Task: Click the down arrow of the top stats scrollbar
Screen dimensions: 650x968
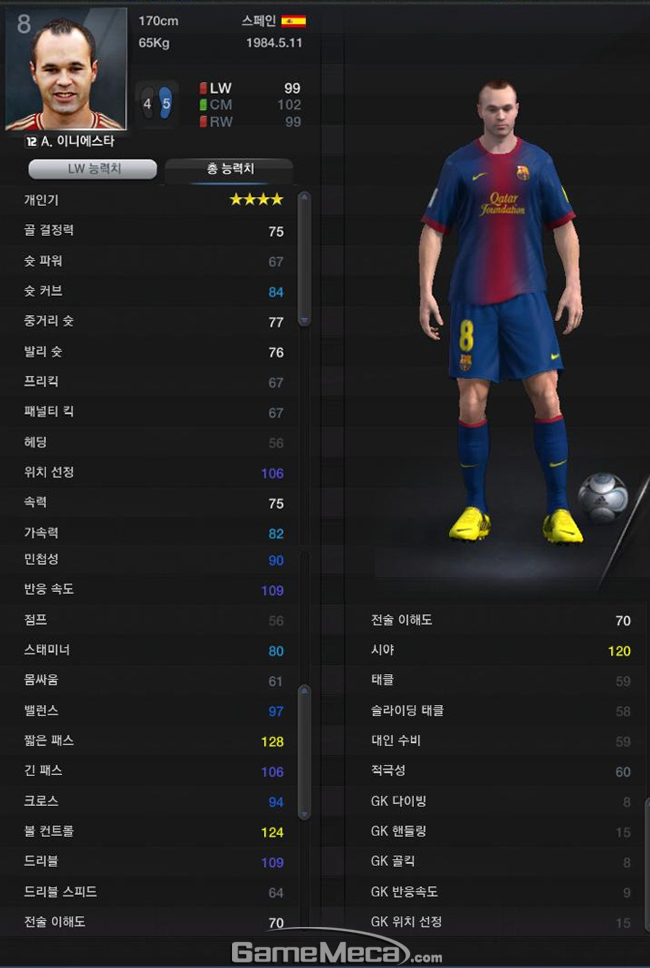Action: click(x=304, y=320)
